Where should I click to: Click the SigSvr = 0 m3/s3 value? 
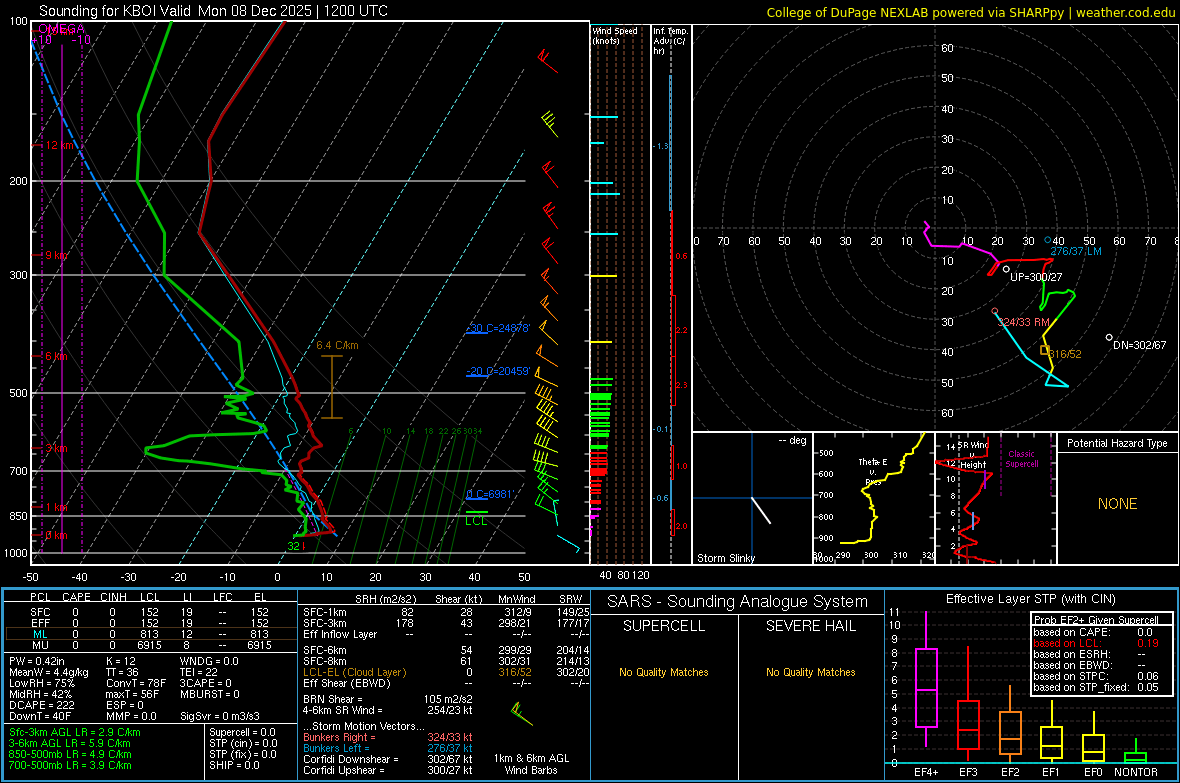[220, 717]
